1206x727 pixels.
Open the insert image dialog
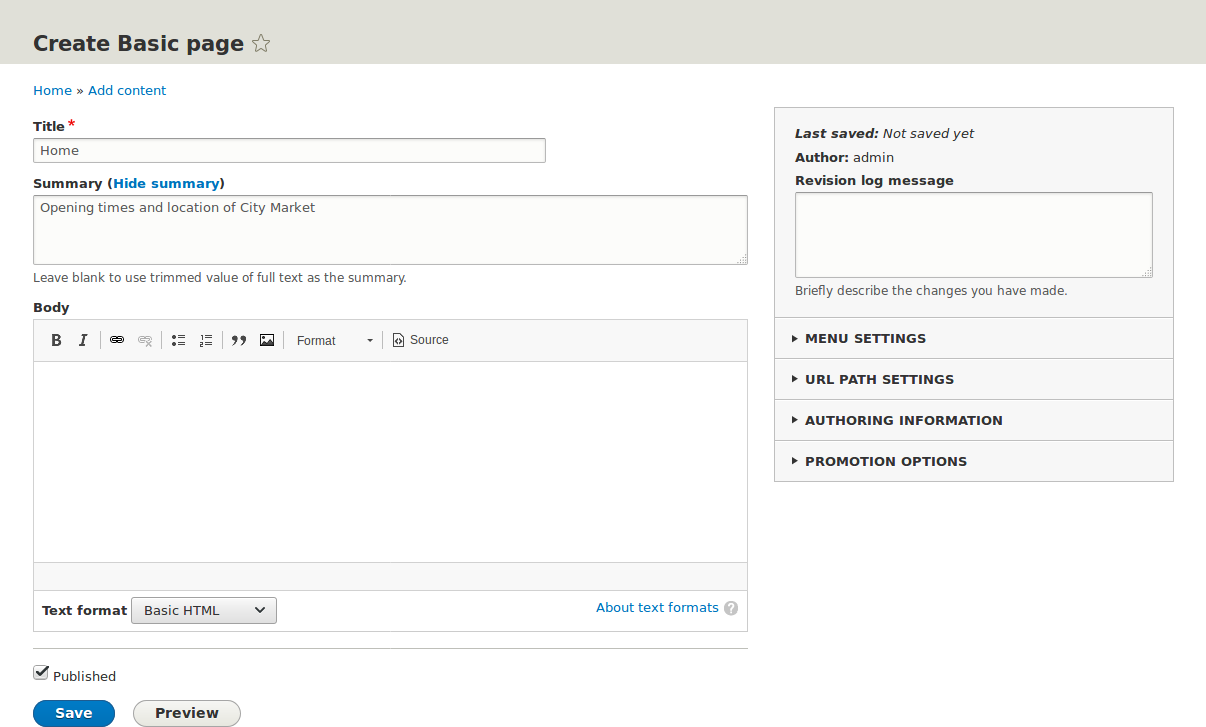click(267, 340)
